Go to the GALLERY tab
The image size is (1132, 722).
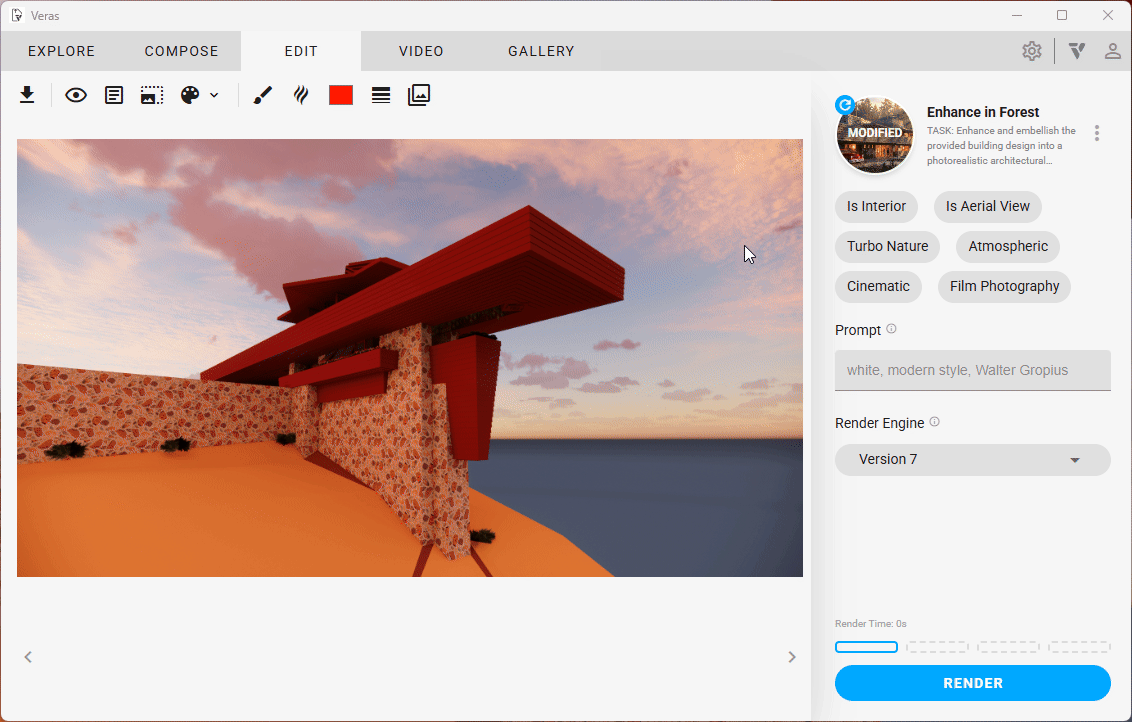(541, 51)
